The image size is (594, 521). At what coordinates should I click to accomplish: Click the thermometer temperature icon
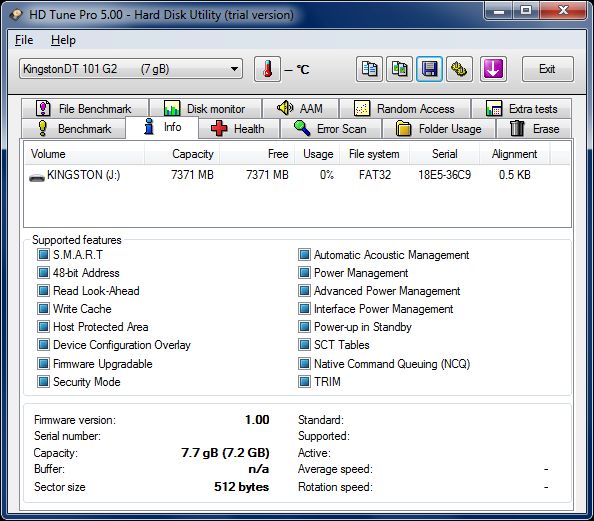click(267, 69)
